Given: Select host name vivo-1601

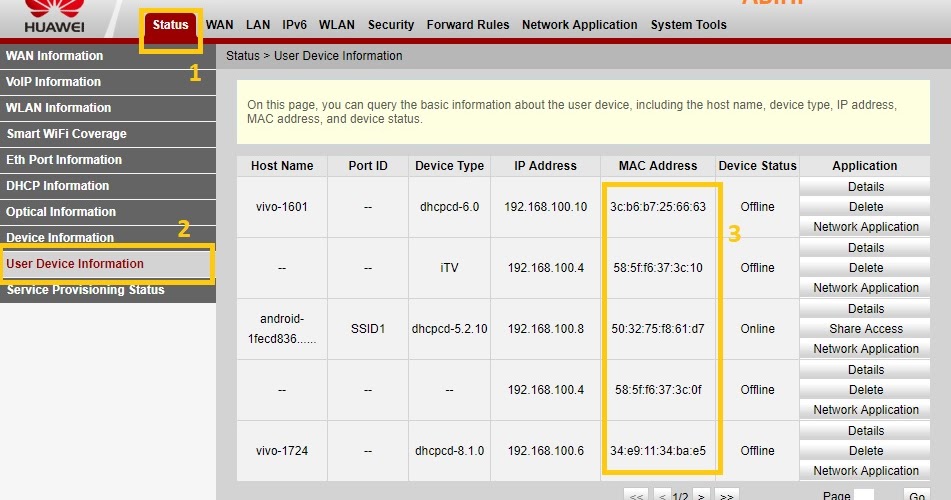Looking at the screenshot, I should 281,207.
